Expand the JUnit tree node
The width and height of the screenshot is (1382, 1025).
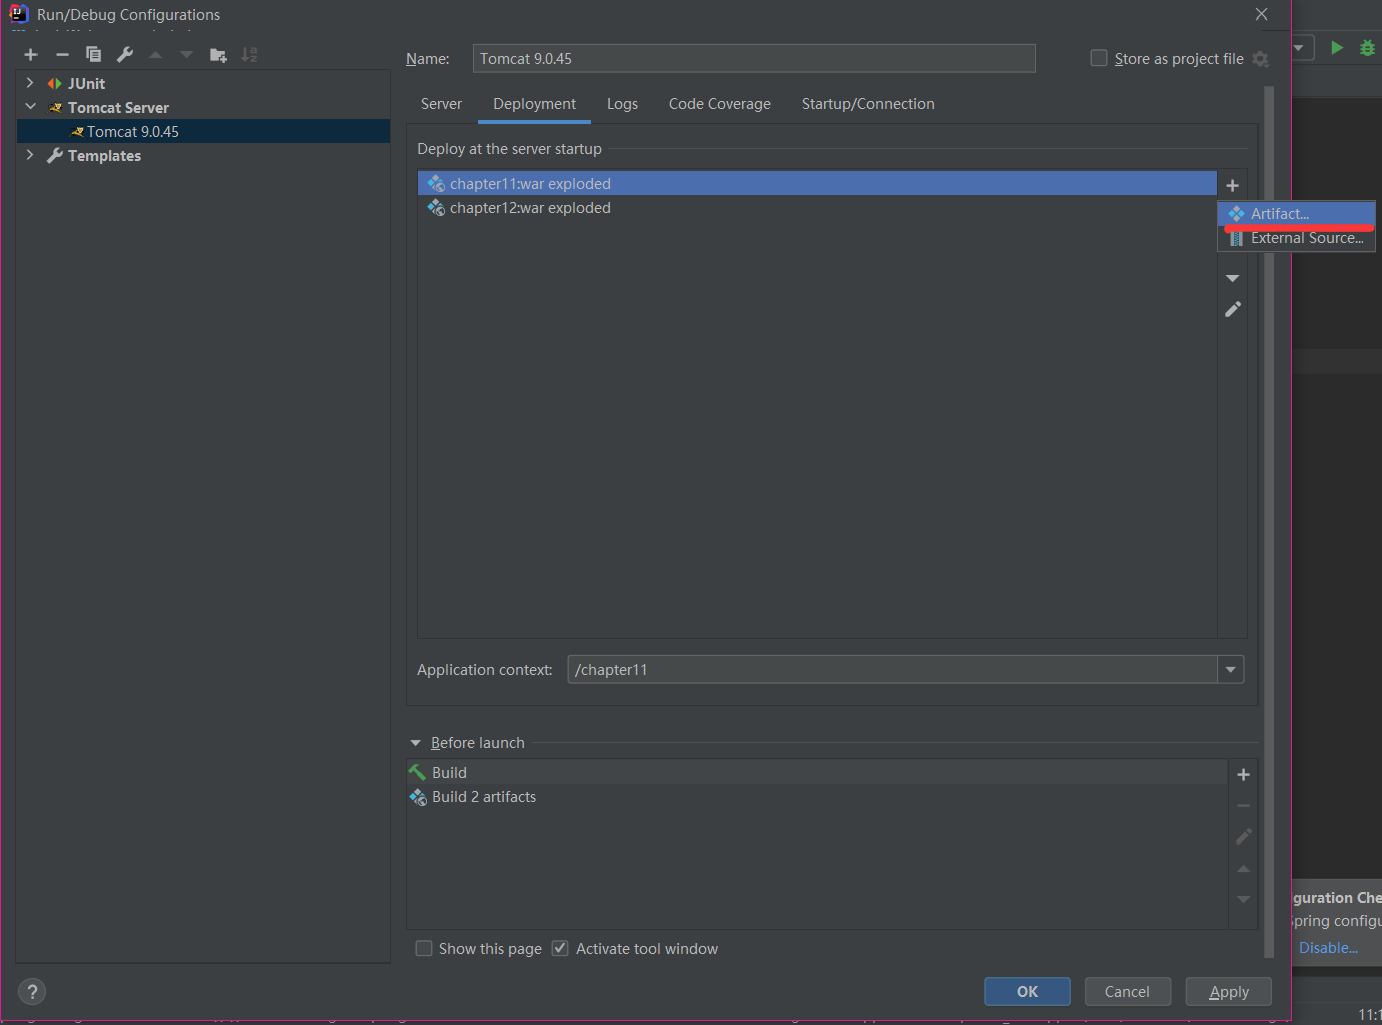coord(30,83)
